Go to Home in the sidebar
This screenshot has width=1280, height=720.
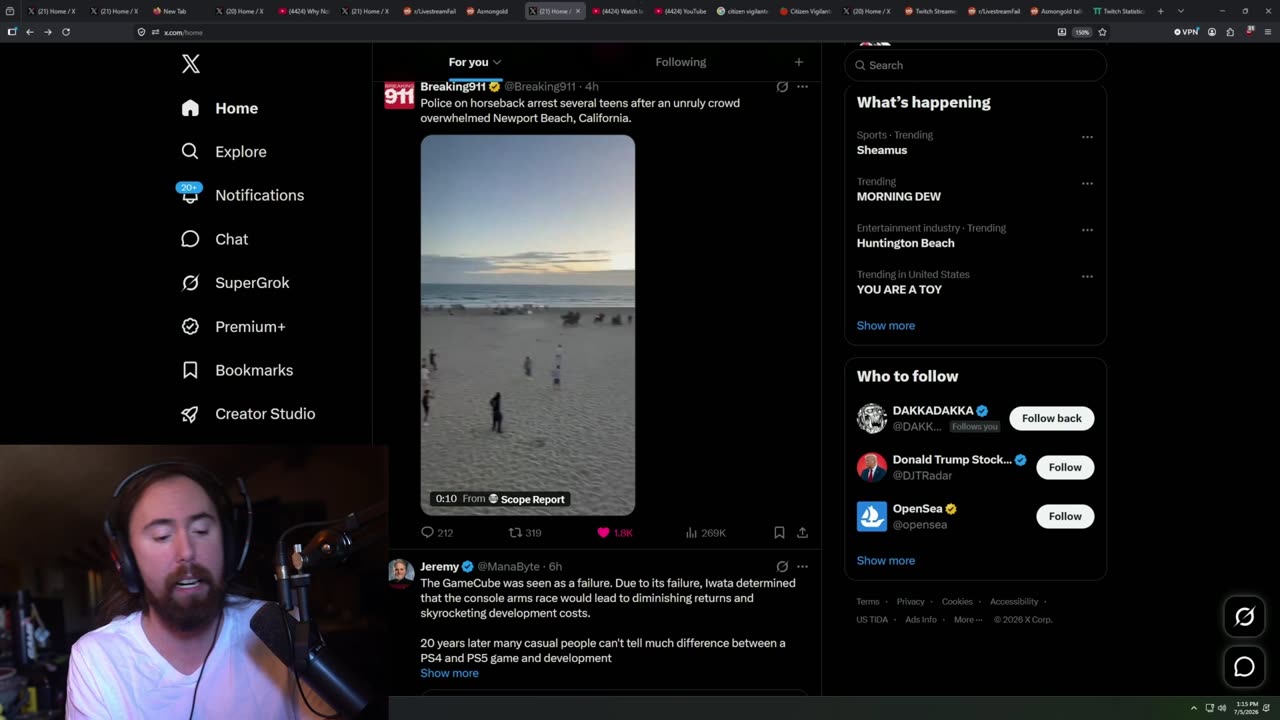[220, 108]
